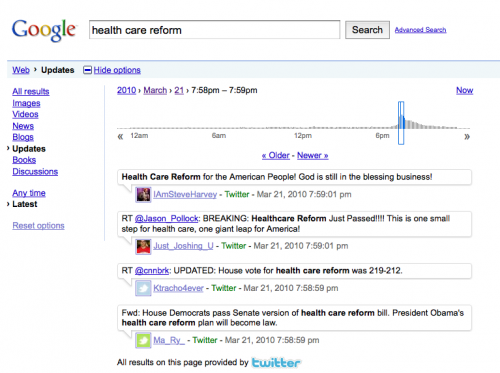
Task: Open the @cnnbrk mention link
Action: click(152, 271)
